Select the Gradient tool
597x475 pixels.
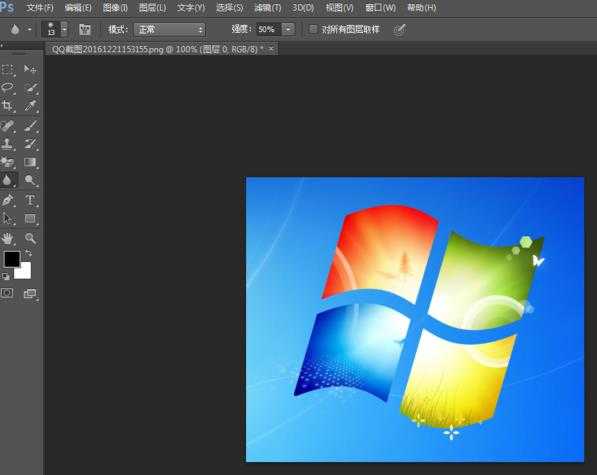[30, 162]
